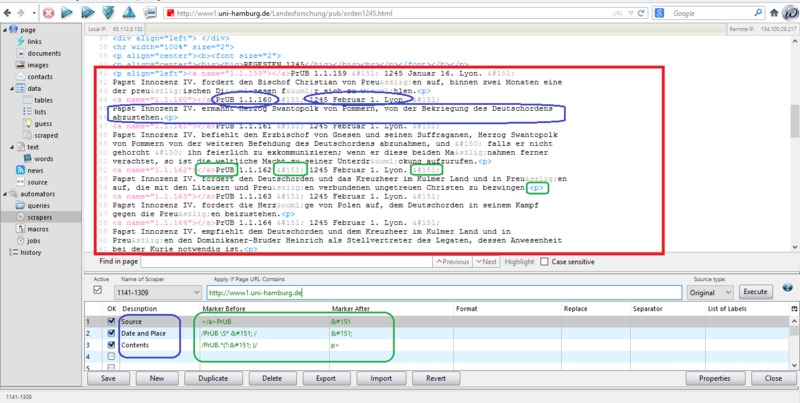Click the Import button
This screenshot has height=403, width=800.
click(x=381, y=379)
